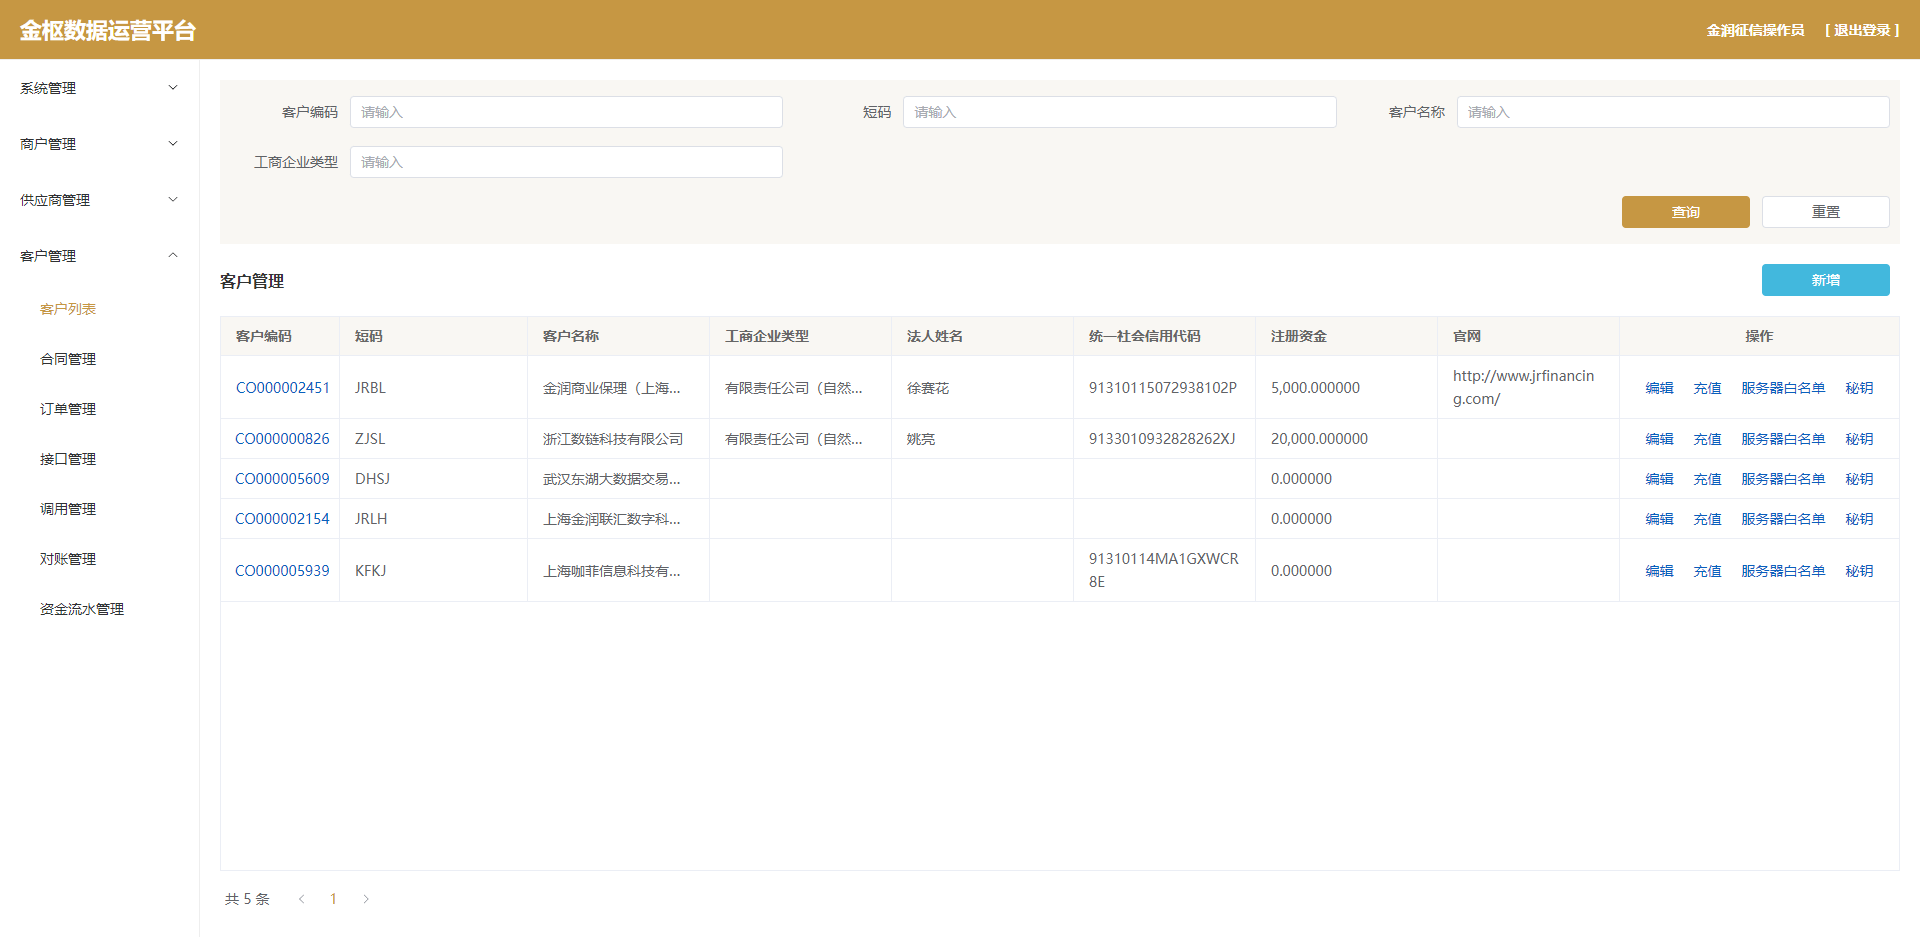
Task: Open 客户列表 in sidebar
Action: [68, 309]
